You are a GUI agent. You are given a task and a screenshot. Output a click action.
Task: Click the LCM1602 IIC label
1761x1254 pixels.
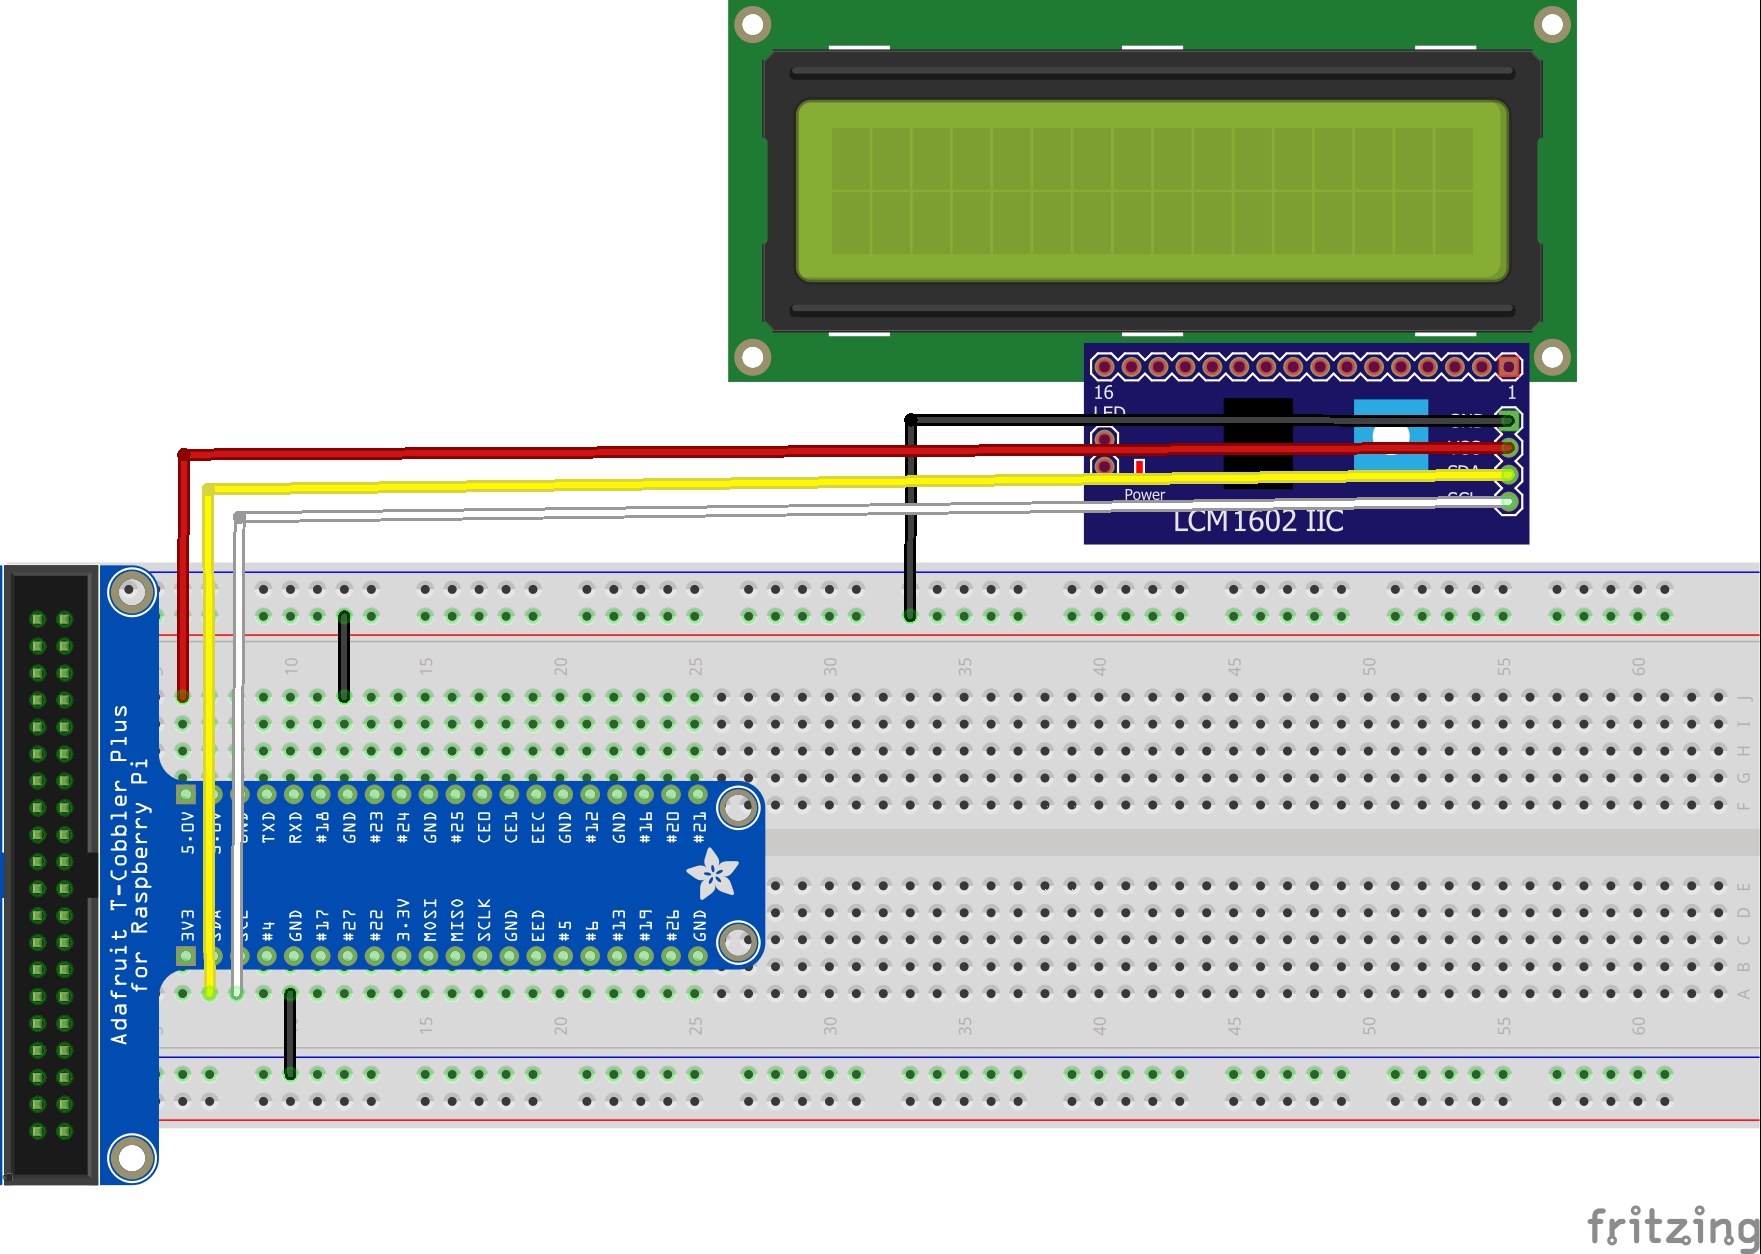pyautogui.click(x=1258, y=521)
